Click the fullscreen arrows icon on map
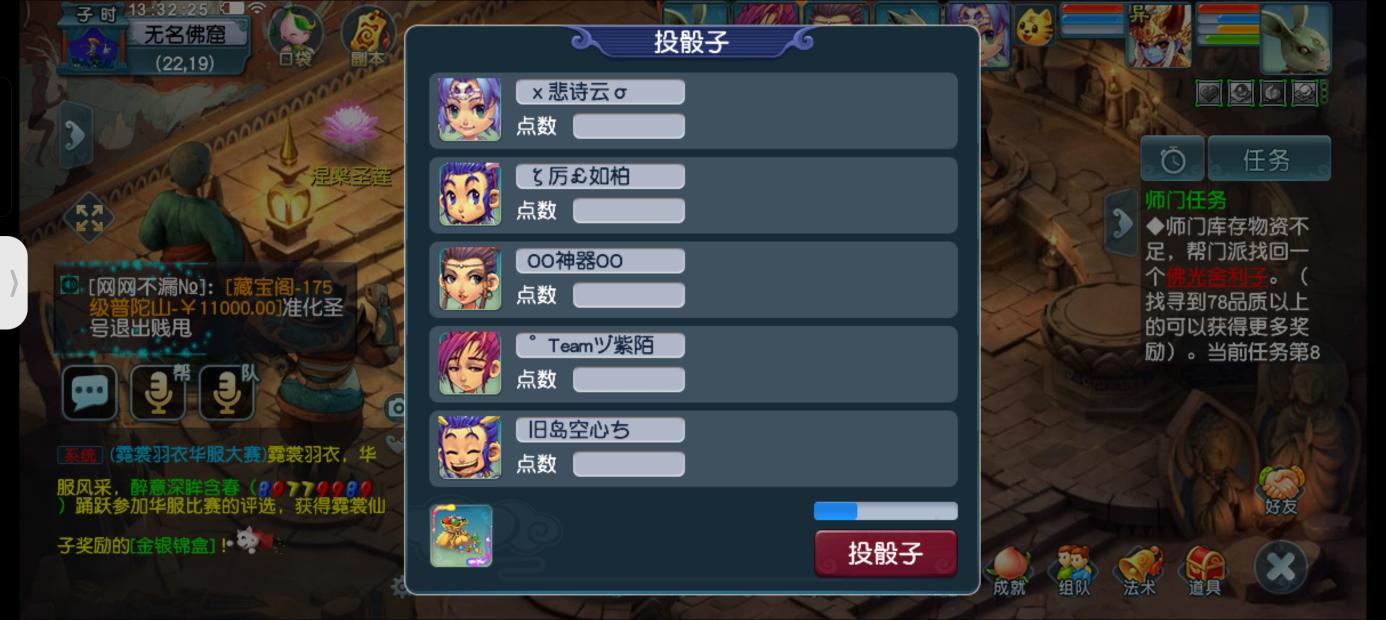The width and height of the screenshot is (1386, 620). point(89,218)
